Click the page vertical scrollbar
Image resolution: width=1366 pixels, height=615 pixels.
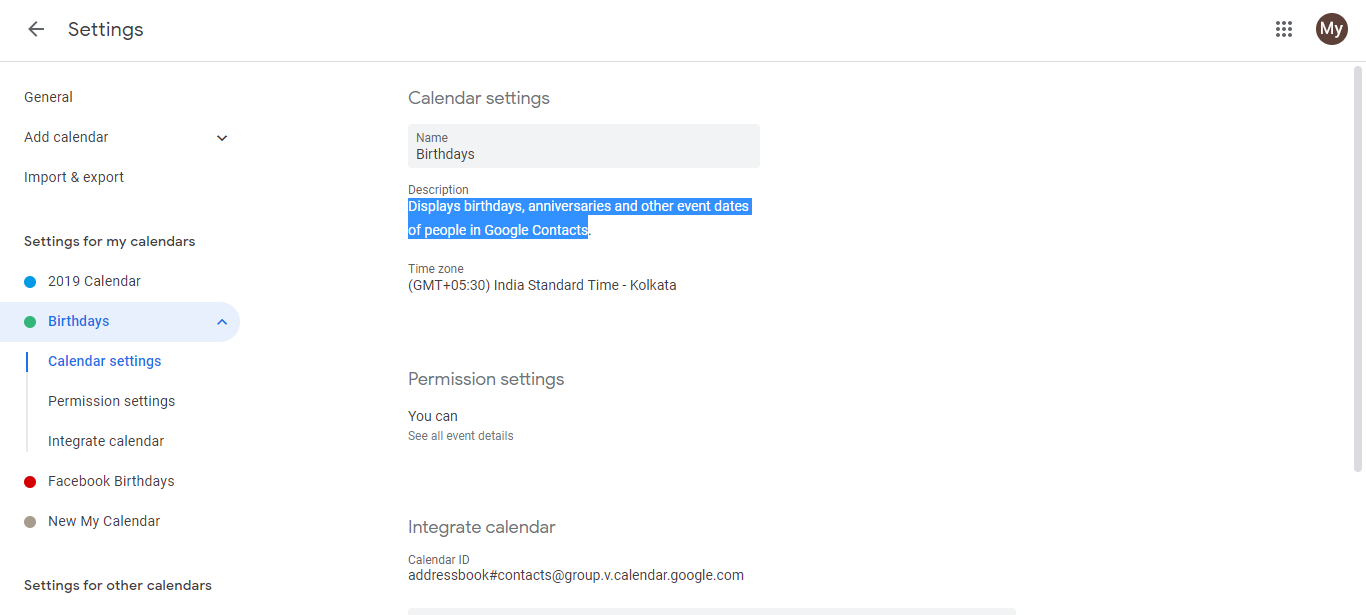pos(1358,268)
